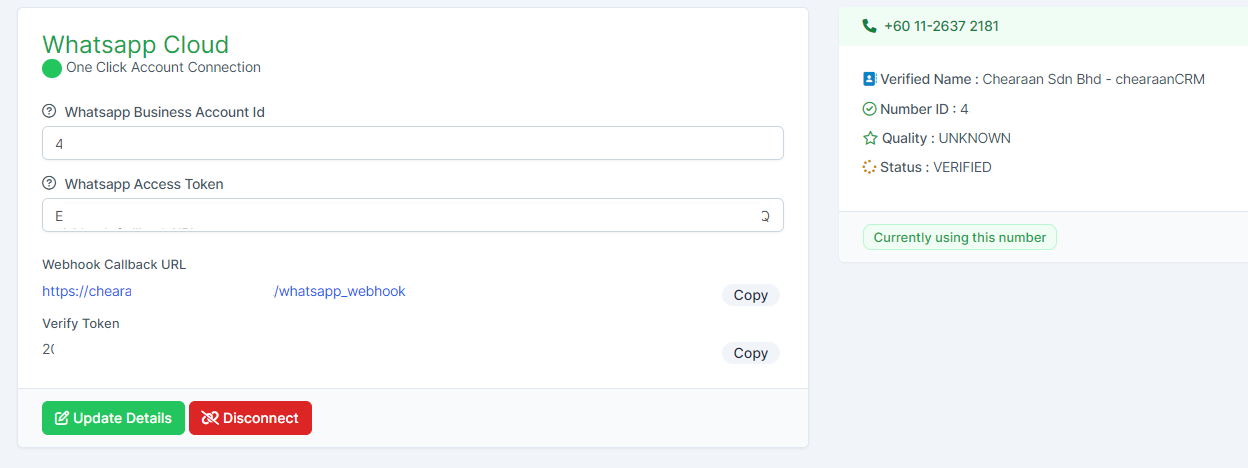Click help icon beside Whatsapp Access Token
1248x468 pixels.
tap(49, 184)
